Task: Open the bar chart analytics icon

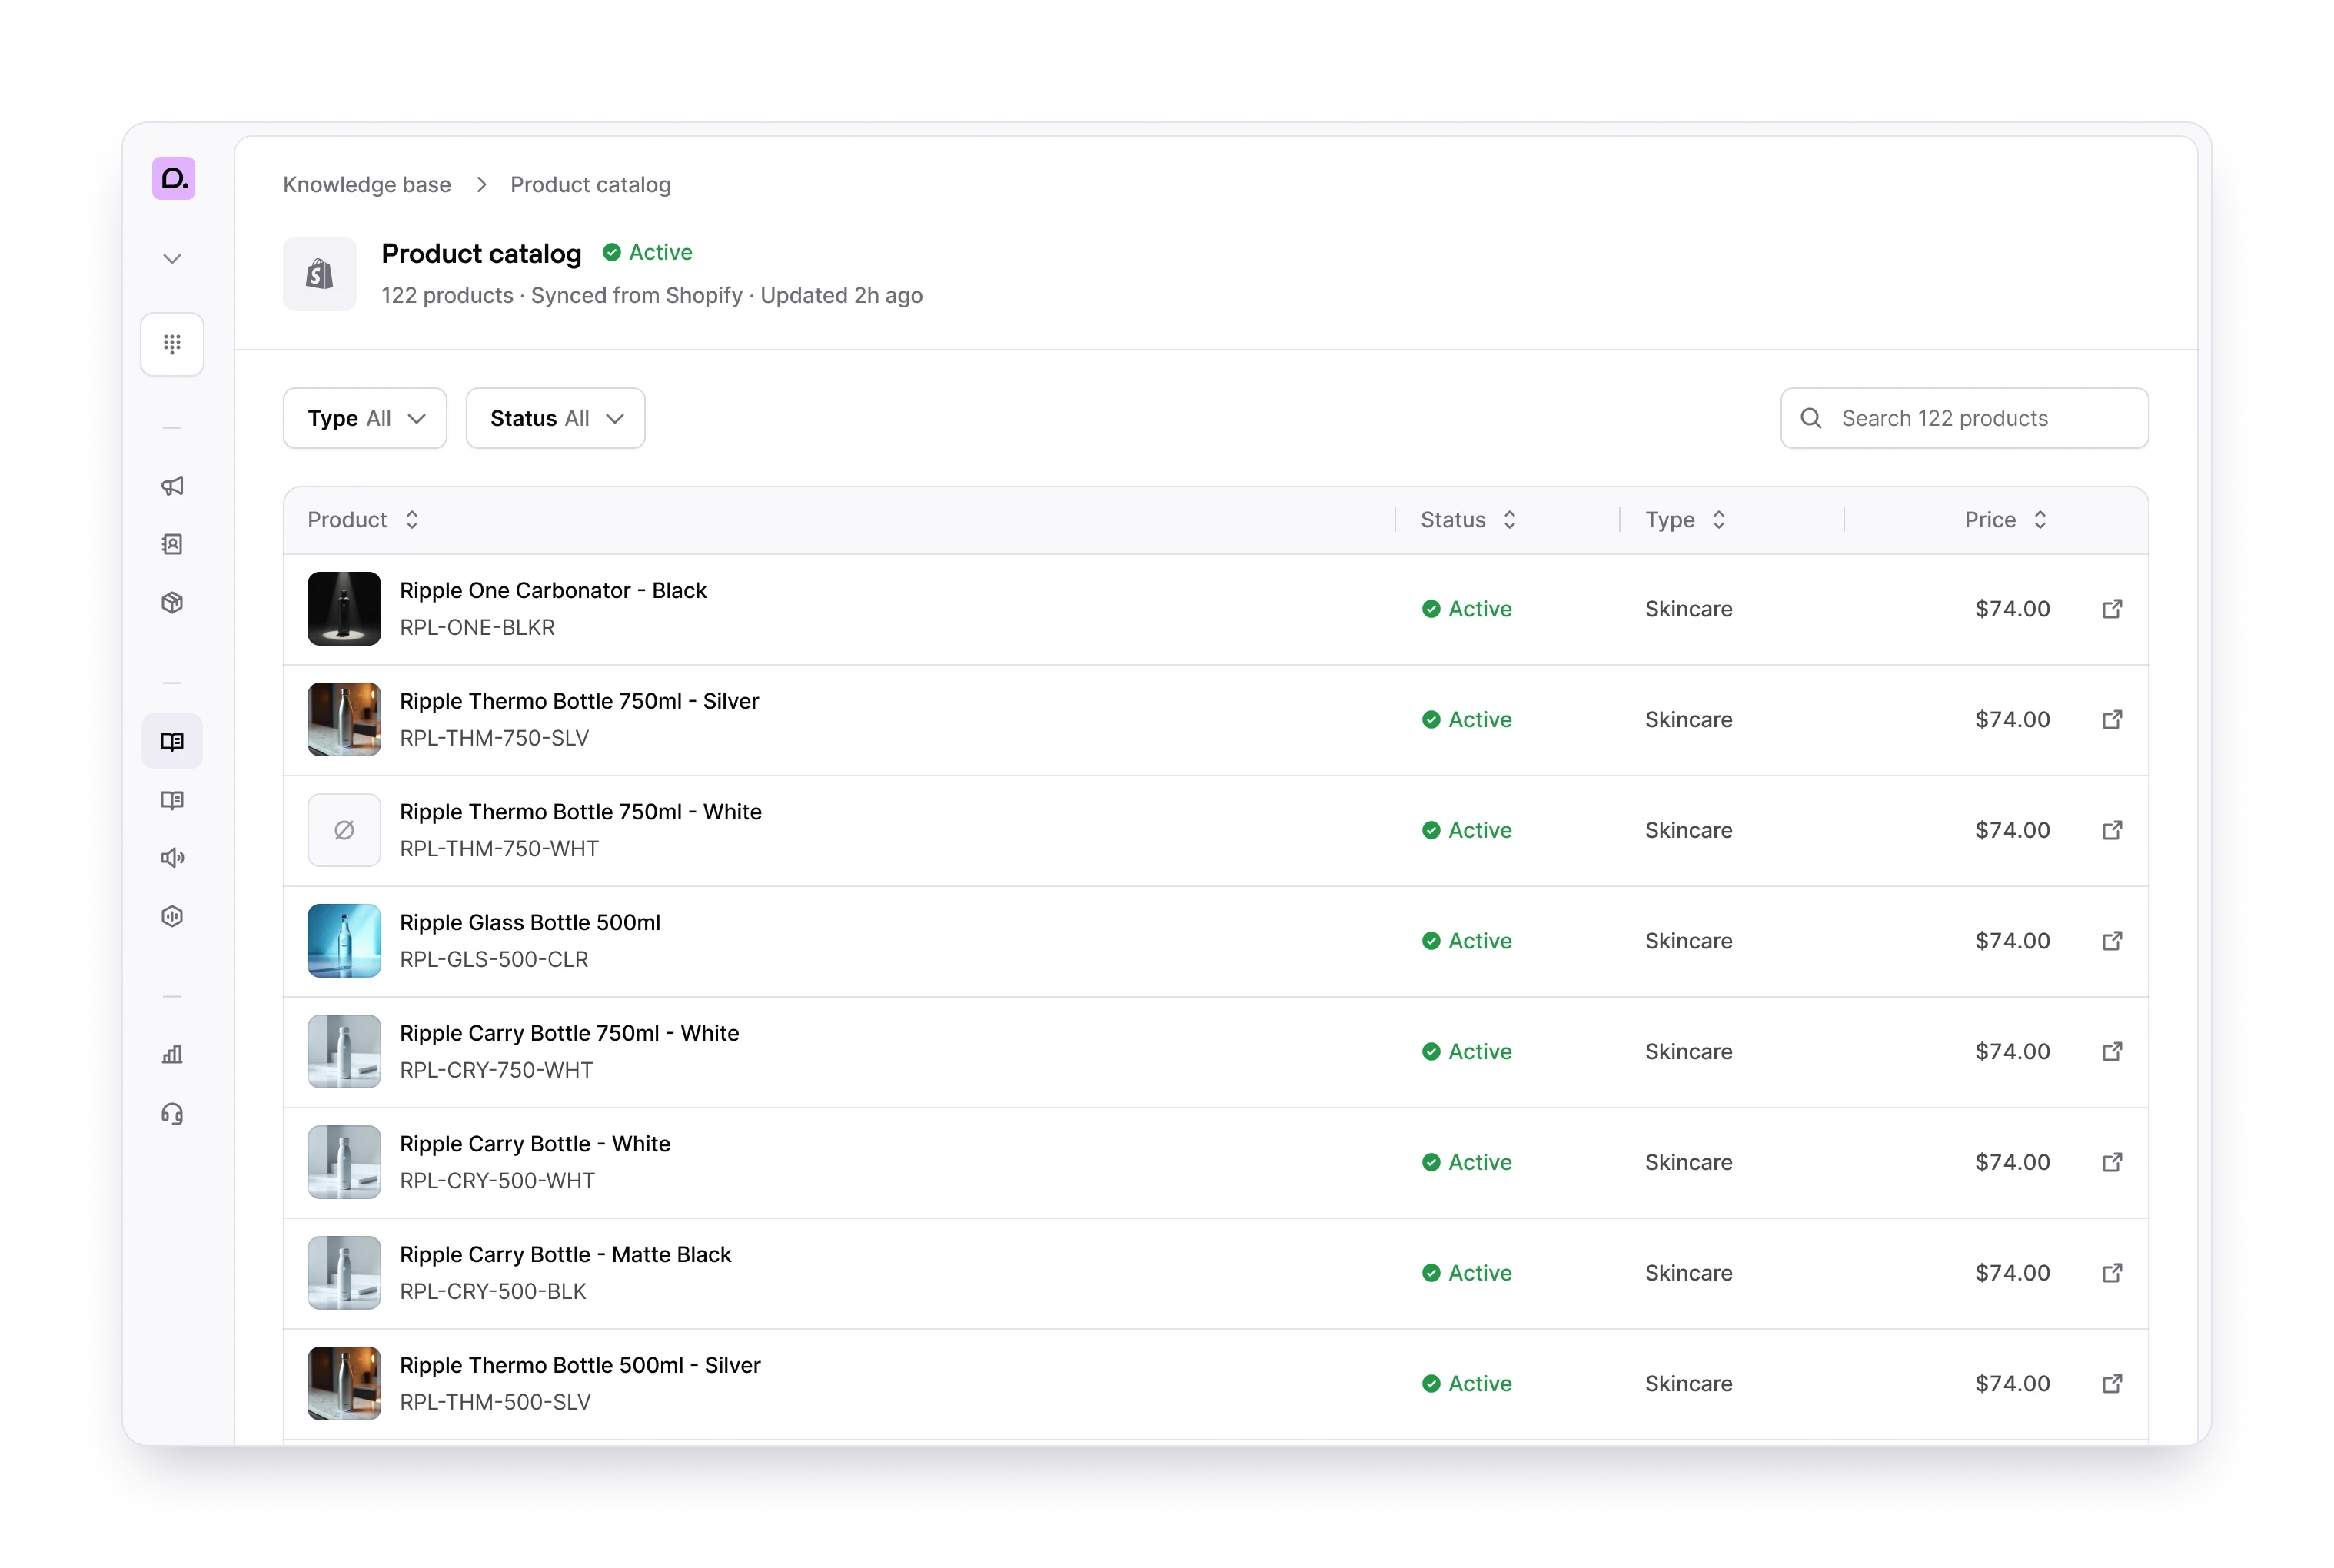Action: (x=172, y=1055)
